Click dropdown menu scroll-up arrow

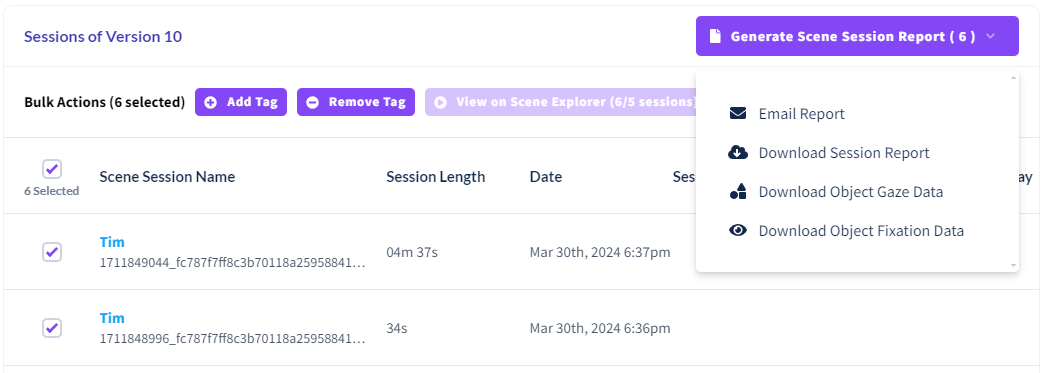pos(1013,78)
